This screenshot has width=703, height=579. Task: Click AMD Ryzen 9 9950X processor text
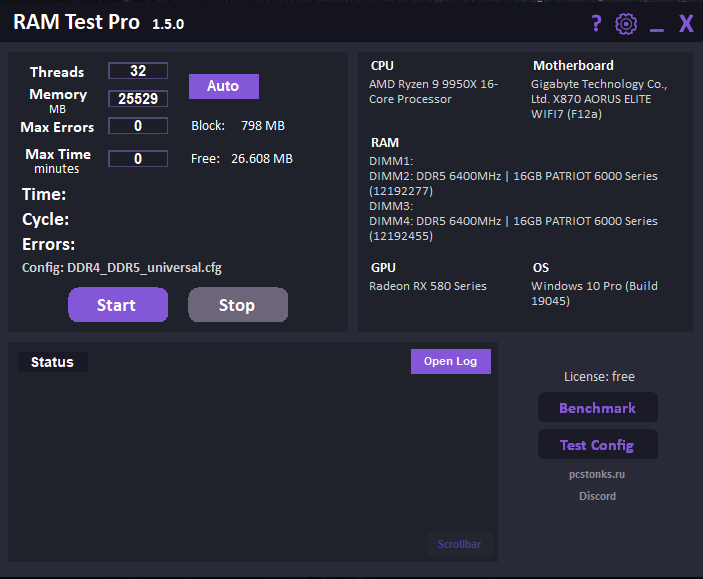433,91
